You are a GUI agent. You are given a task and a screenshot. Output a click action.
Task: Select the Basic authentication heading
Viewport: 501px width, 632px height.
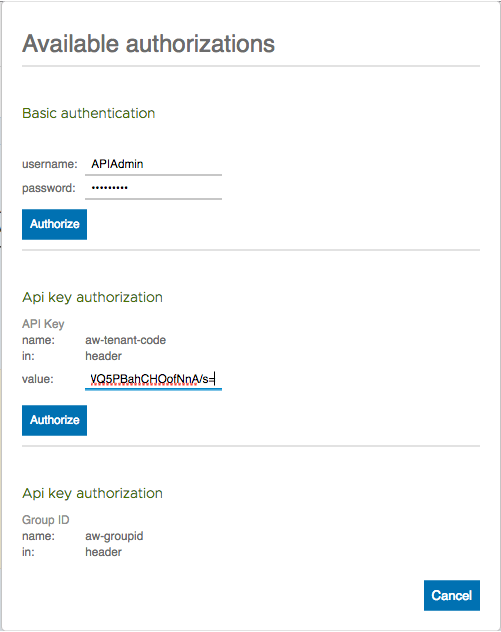pyautogui.click(x=89, y=113)
